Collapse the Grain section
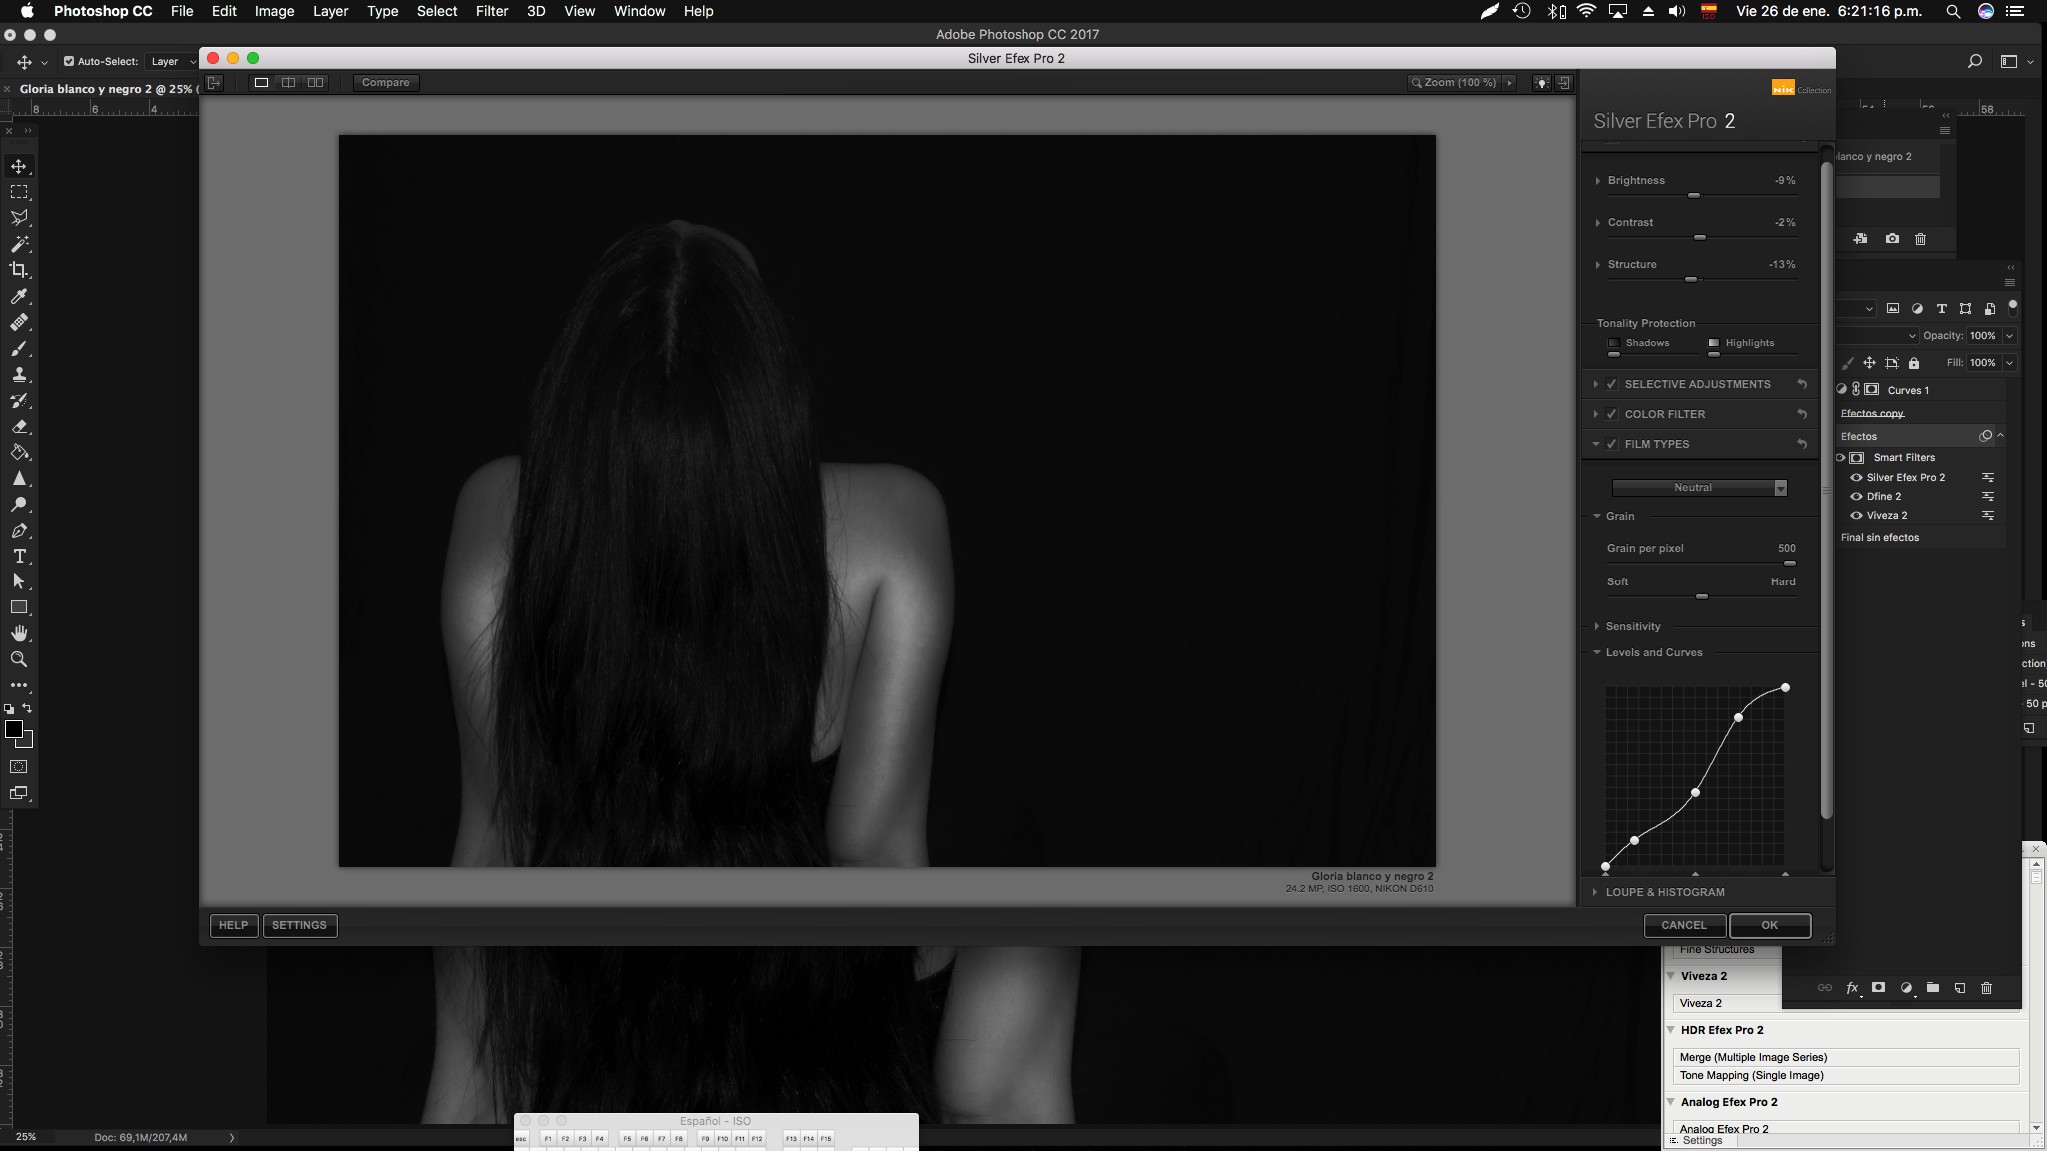The image size is (2047, 1151). 1597,516
